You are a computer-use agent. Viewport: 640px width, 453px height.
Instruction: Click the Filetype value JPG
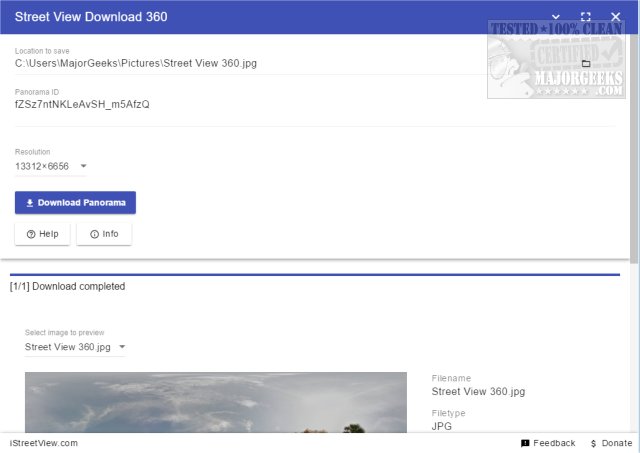pos(442,426)
